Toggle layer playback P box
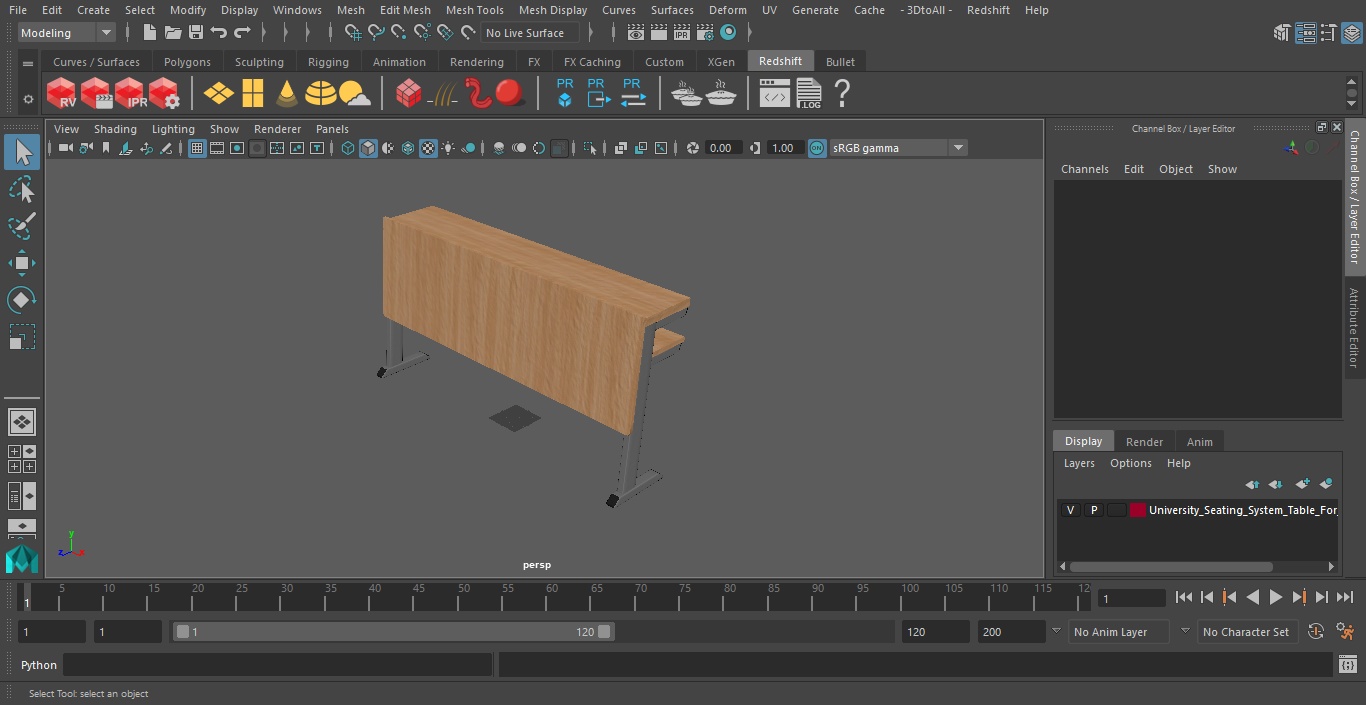This screenshot has height=705, width=1366. pos(1093,510)
